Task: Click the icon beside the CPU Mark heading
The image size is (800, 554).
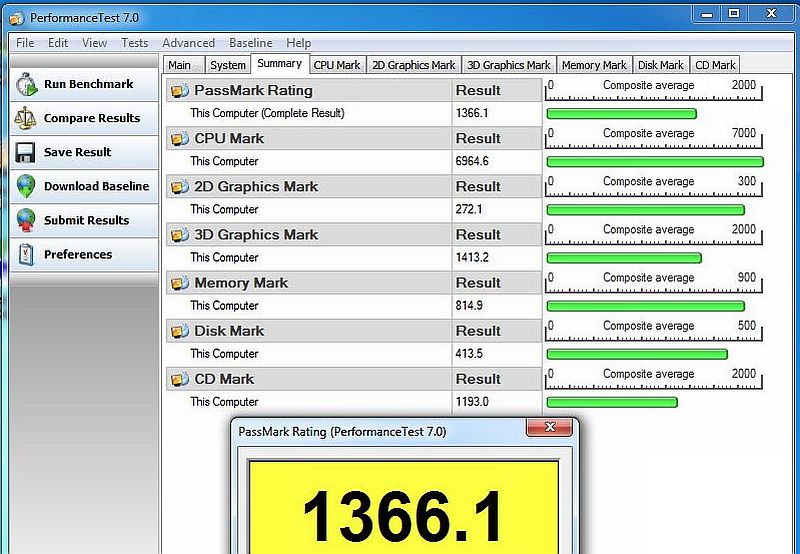Action: coord(180,139)
